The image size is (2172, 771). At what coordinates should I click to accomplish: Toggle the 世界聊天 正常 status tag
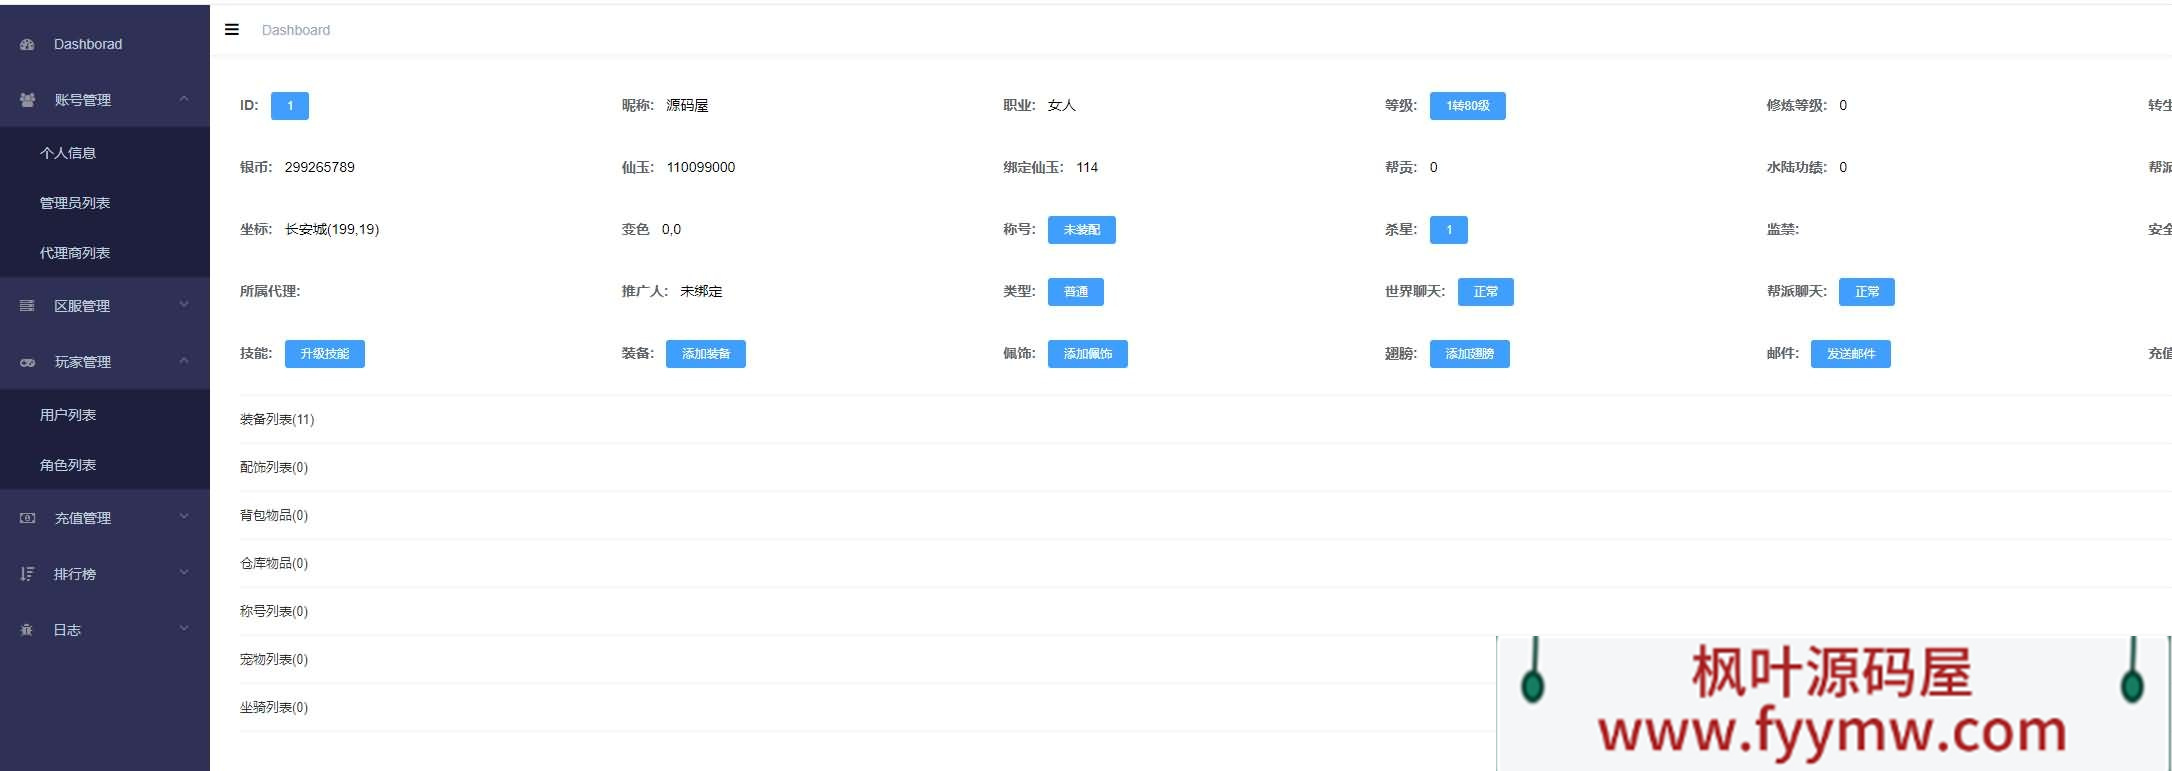tap(1485, 292)
